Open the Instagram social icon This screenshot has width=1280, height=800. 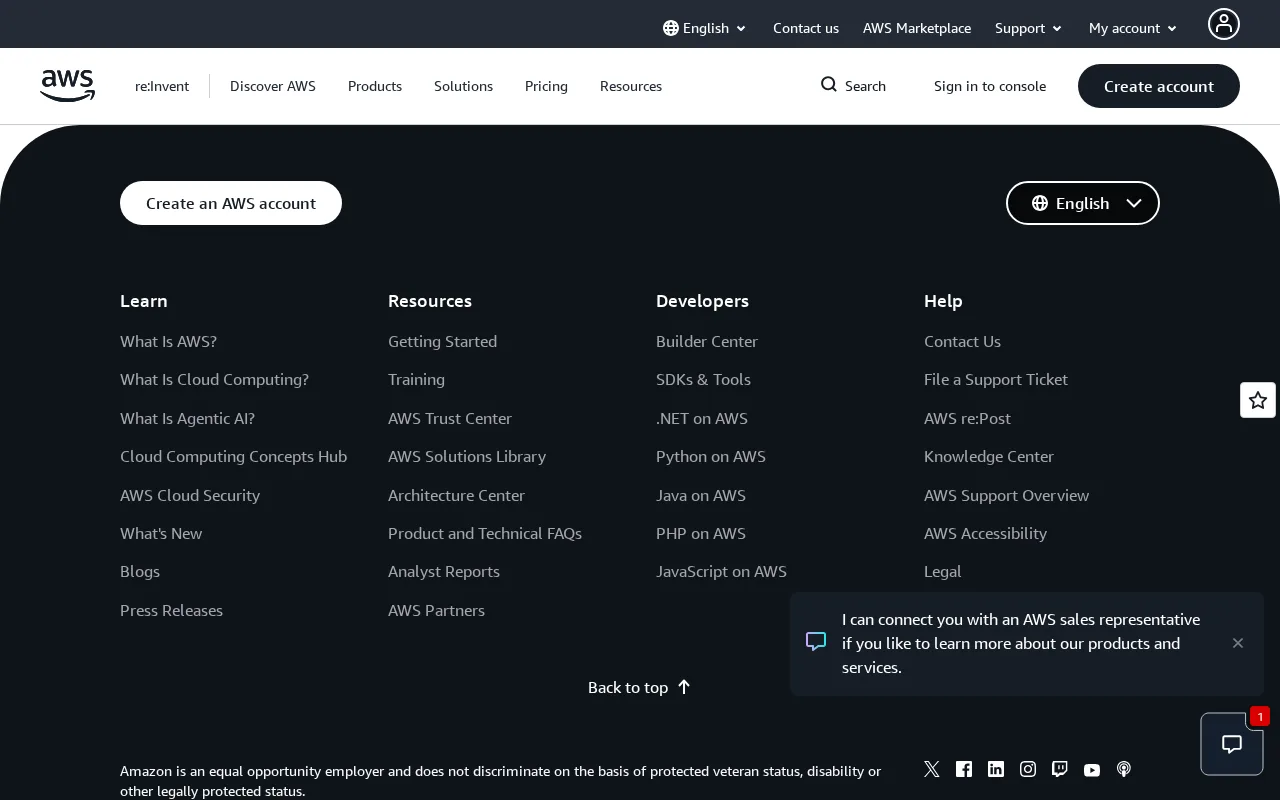pos(1028,769)
